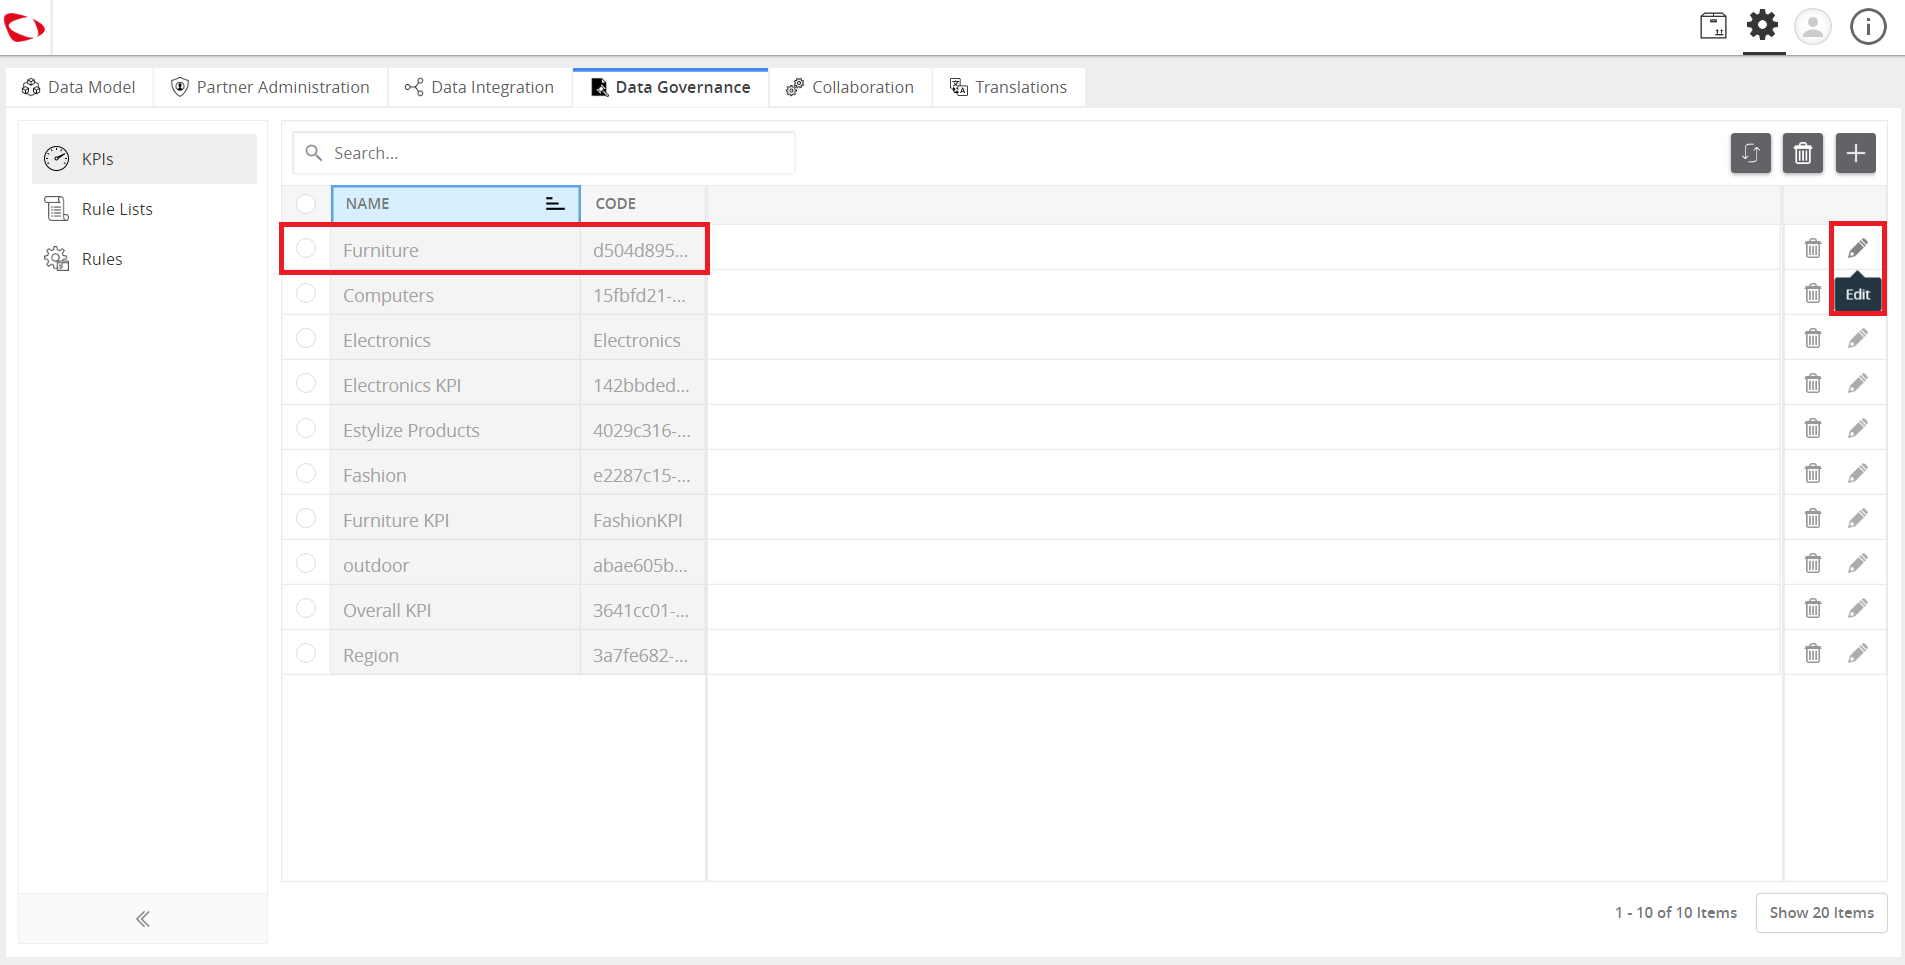Click the Search input field
Viewport: 1905px width, 965px height.
point(544,153)
